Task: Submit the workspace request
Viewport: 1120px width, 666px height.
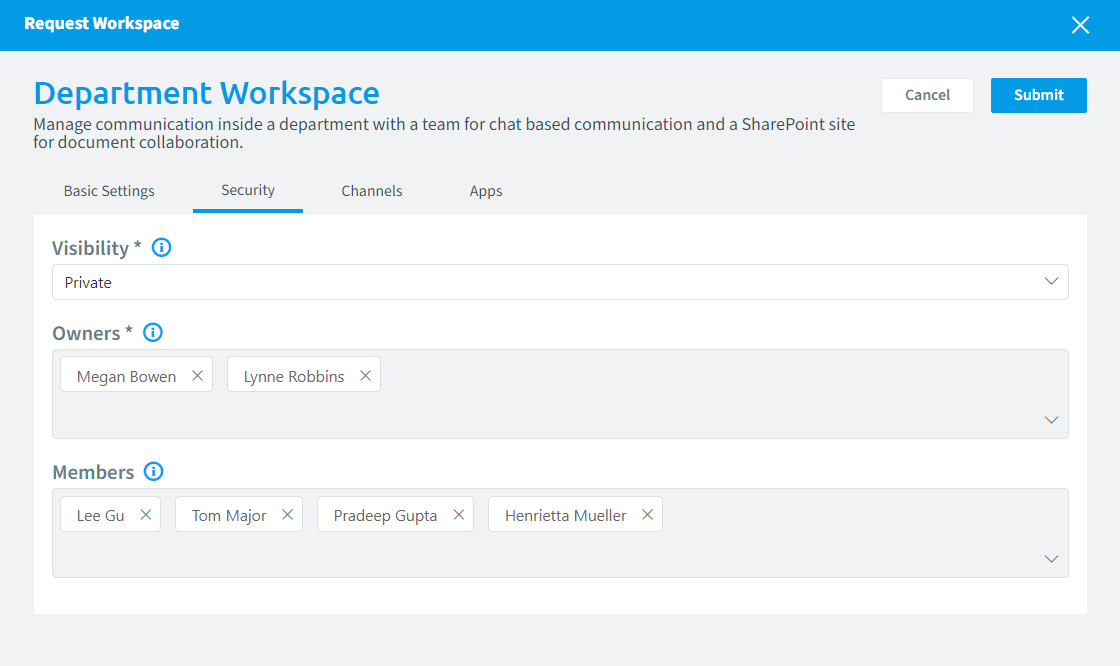Action: (1039, 95)
